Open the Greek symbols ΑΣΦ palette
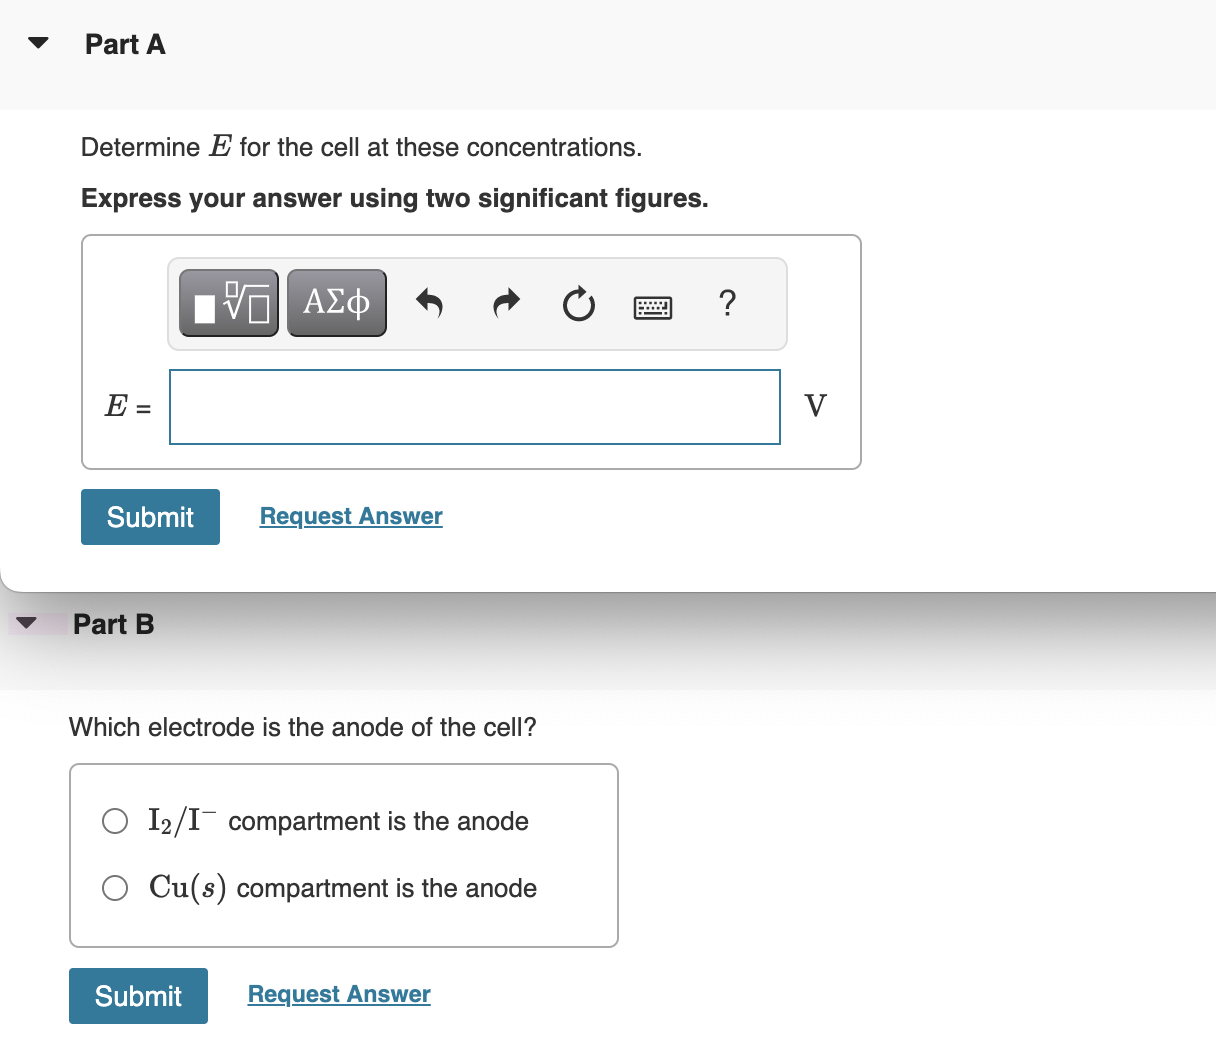 tap(337, 303)
